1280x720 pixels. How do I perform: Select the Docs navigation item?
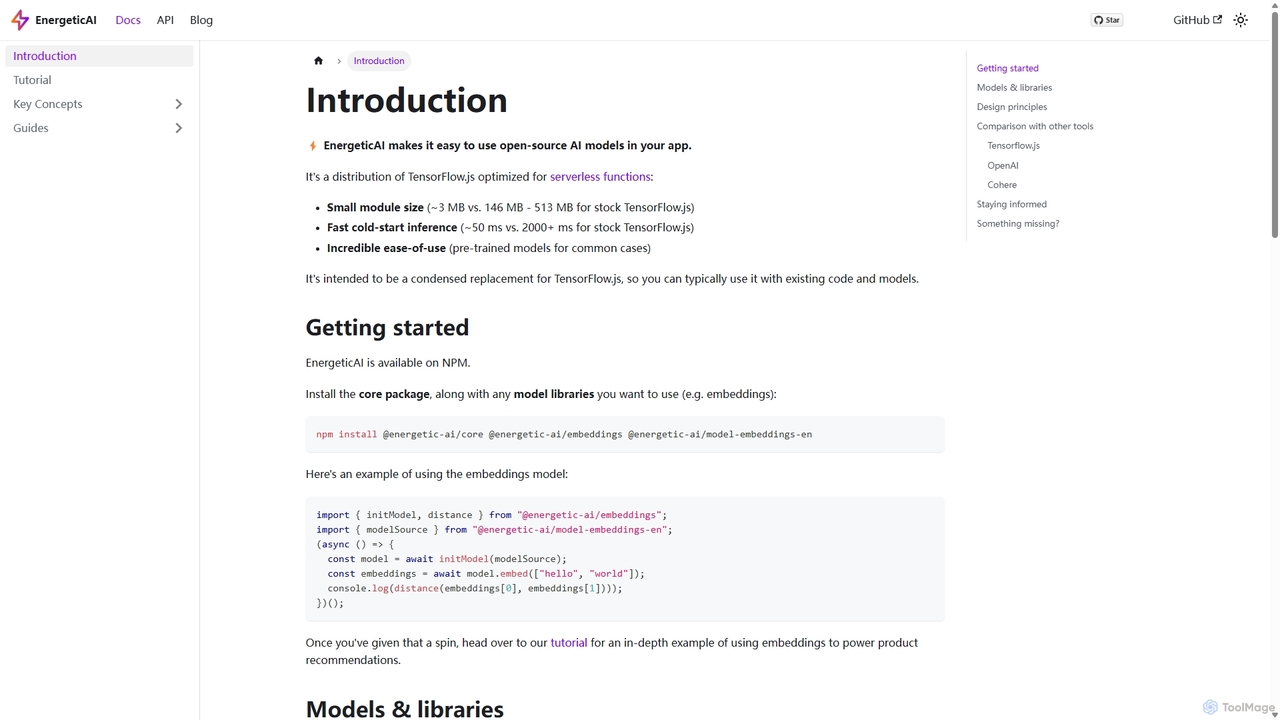point(128,20)
